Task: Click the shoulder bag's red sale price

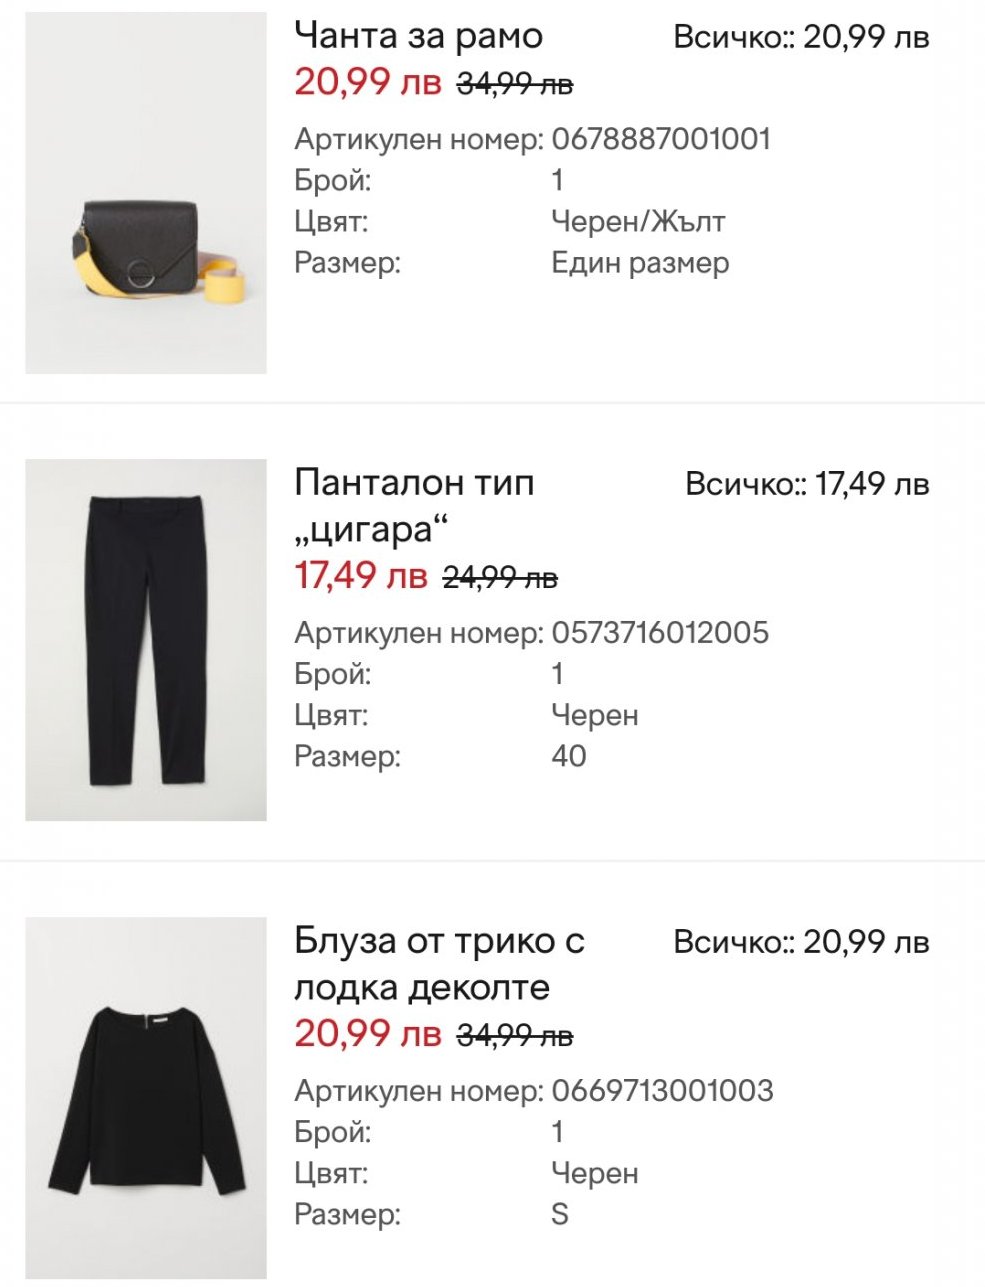Action: (x=367, y=82)
